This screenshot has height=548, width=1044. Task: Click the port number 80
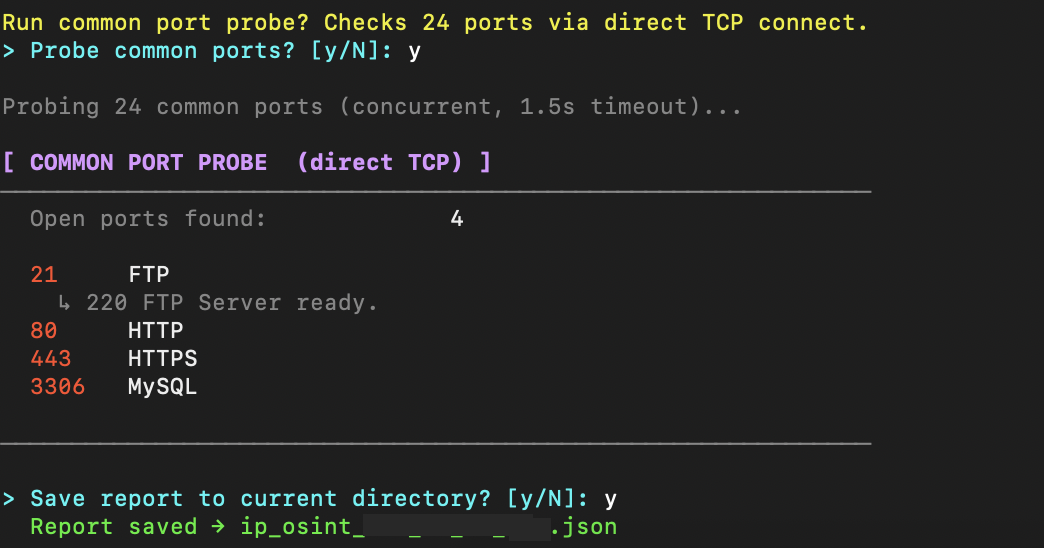click(x=44, y=330)
